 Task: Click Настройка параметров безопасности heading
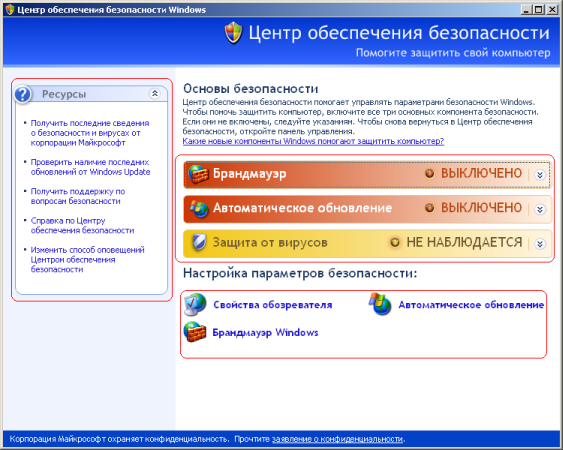point(300,274)
